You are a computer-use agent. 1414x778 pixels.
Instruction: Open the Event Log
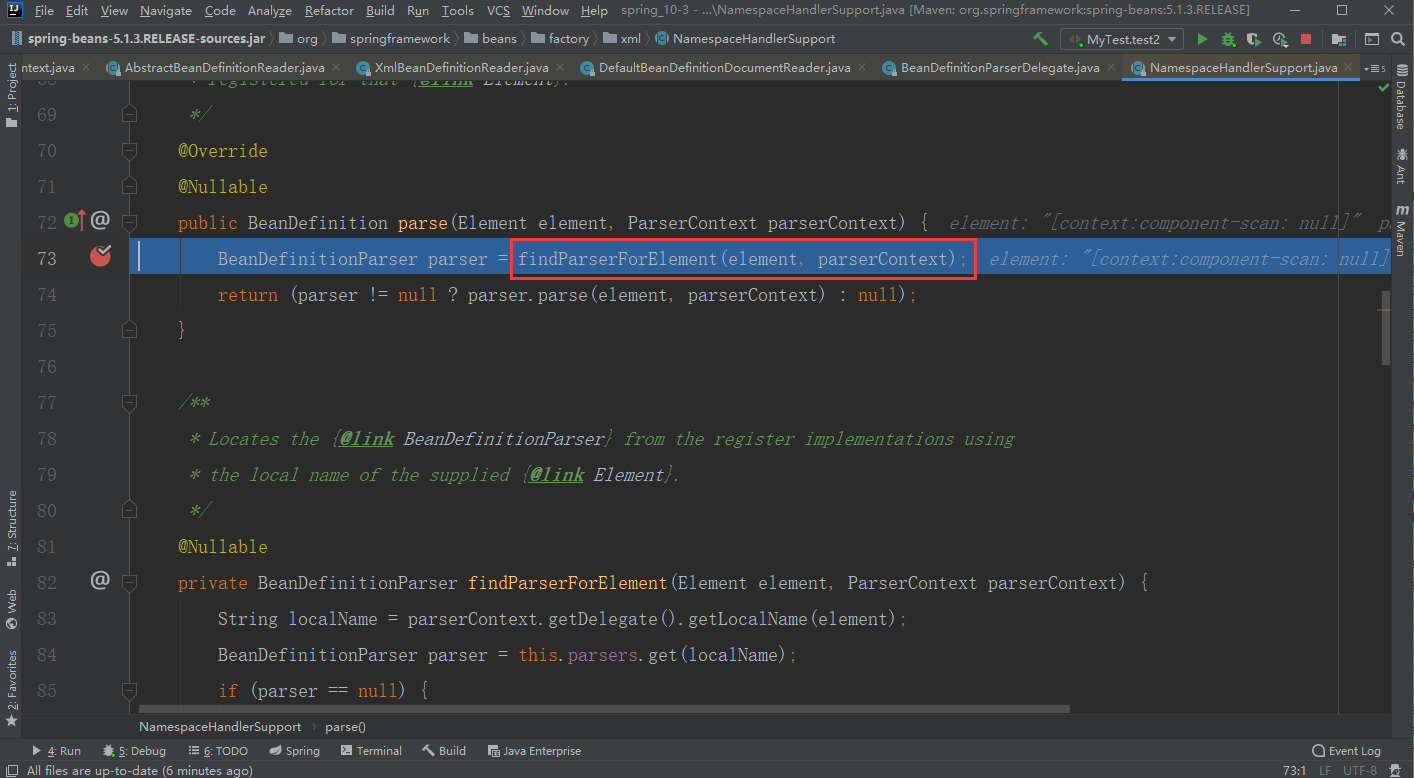pos(1346,750)
